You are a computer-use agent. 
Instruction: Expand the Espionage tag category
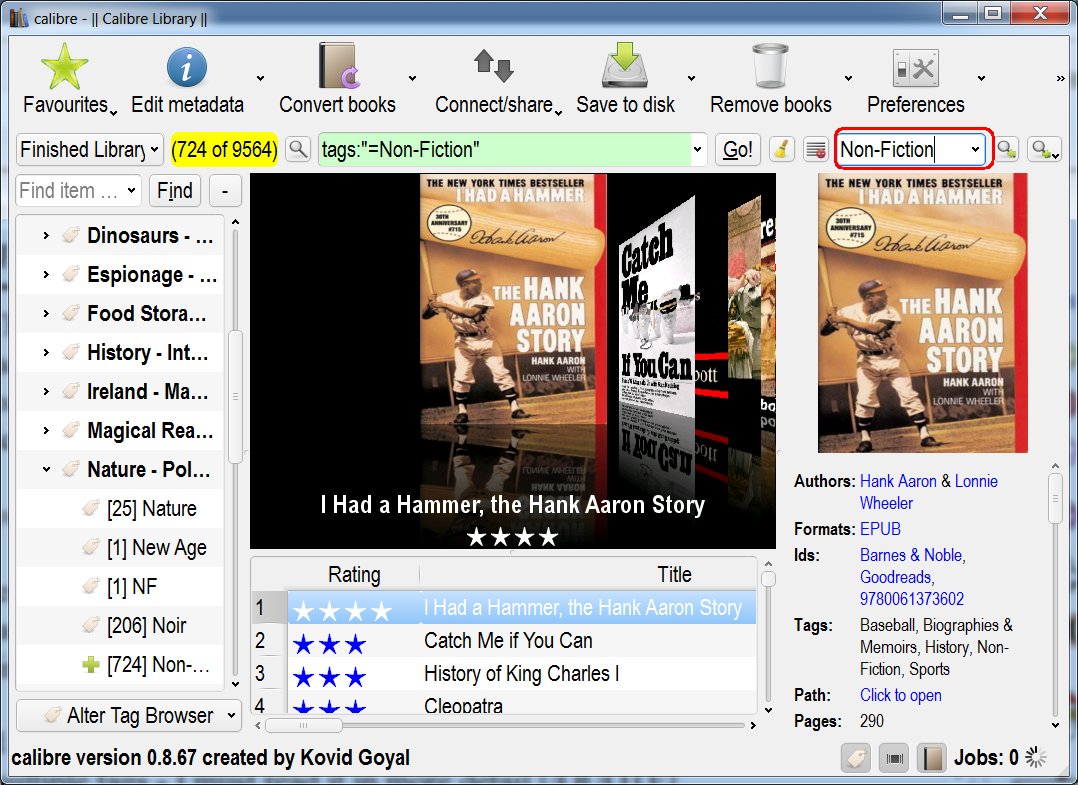click(x=46, y=274)
